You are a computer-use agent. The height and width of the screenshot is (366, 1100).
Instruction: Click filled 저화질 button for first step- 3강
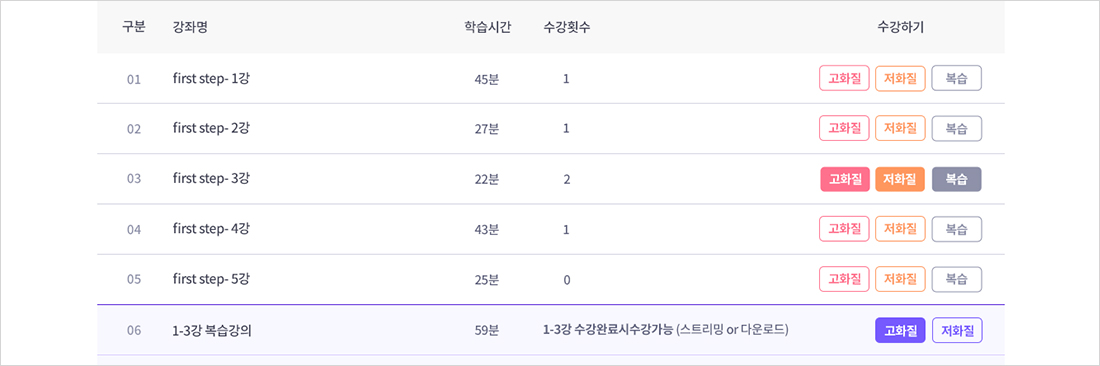click(901, 179)
